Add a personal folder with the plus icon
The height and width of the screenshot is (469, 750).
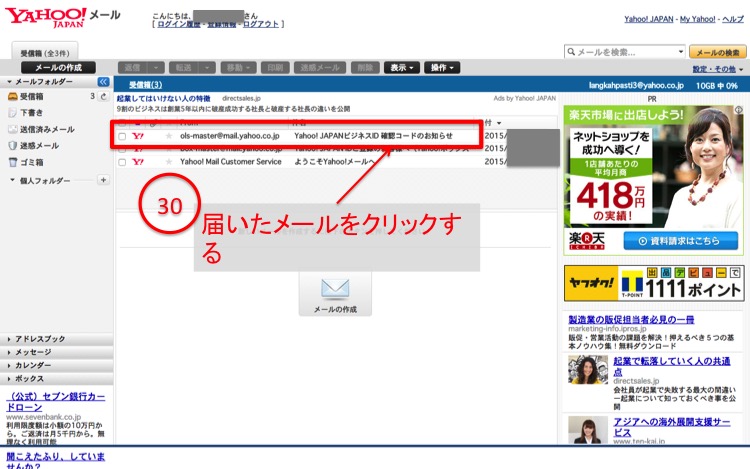pos(103,180)
